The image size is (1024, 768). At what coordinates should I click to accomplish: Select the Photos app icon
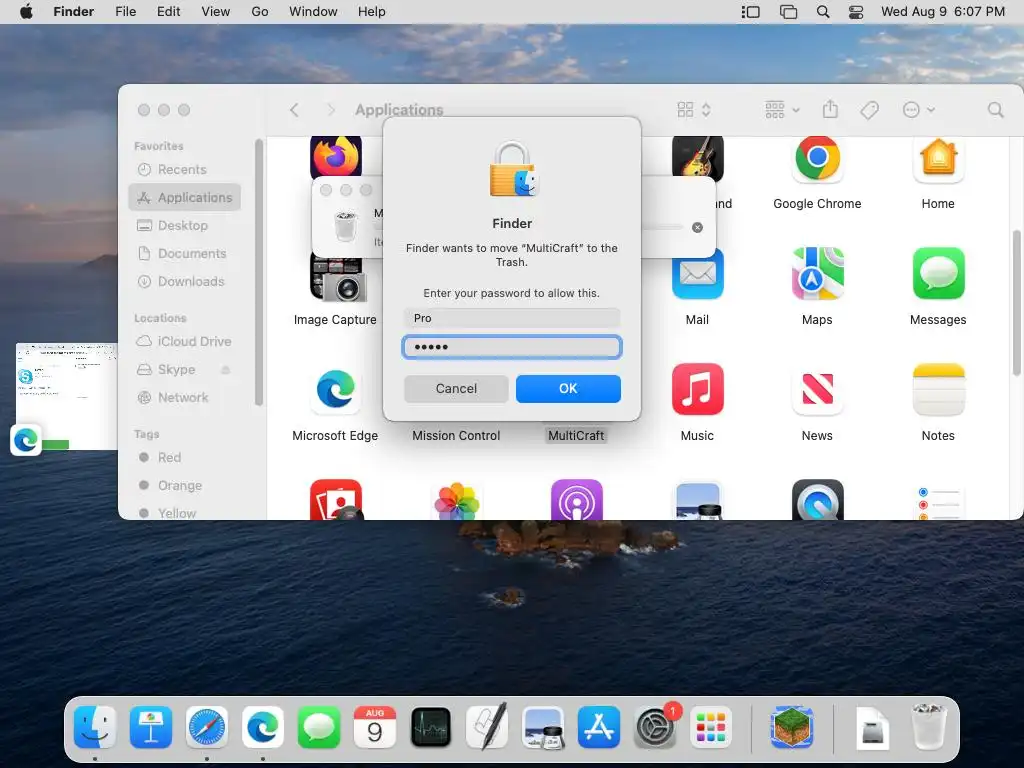[456, 501]
